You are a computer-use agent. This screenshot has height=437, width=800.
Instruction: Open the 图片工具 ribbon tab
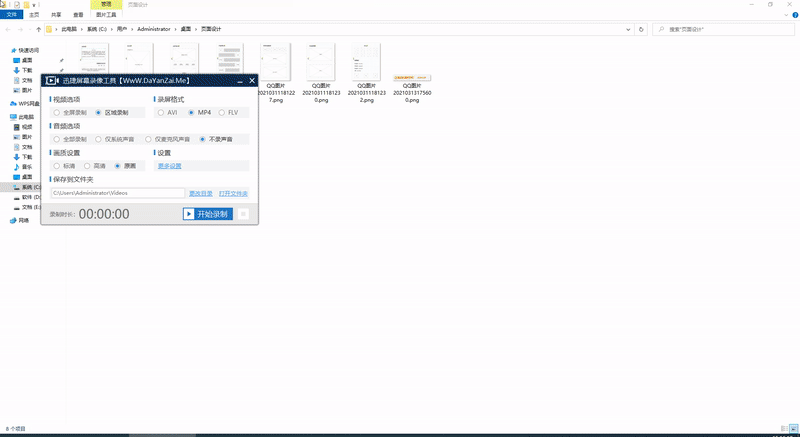coord(106,15)
